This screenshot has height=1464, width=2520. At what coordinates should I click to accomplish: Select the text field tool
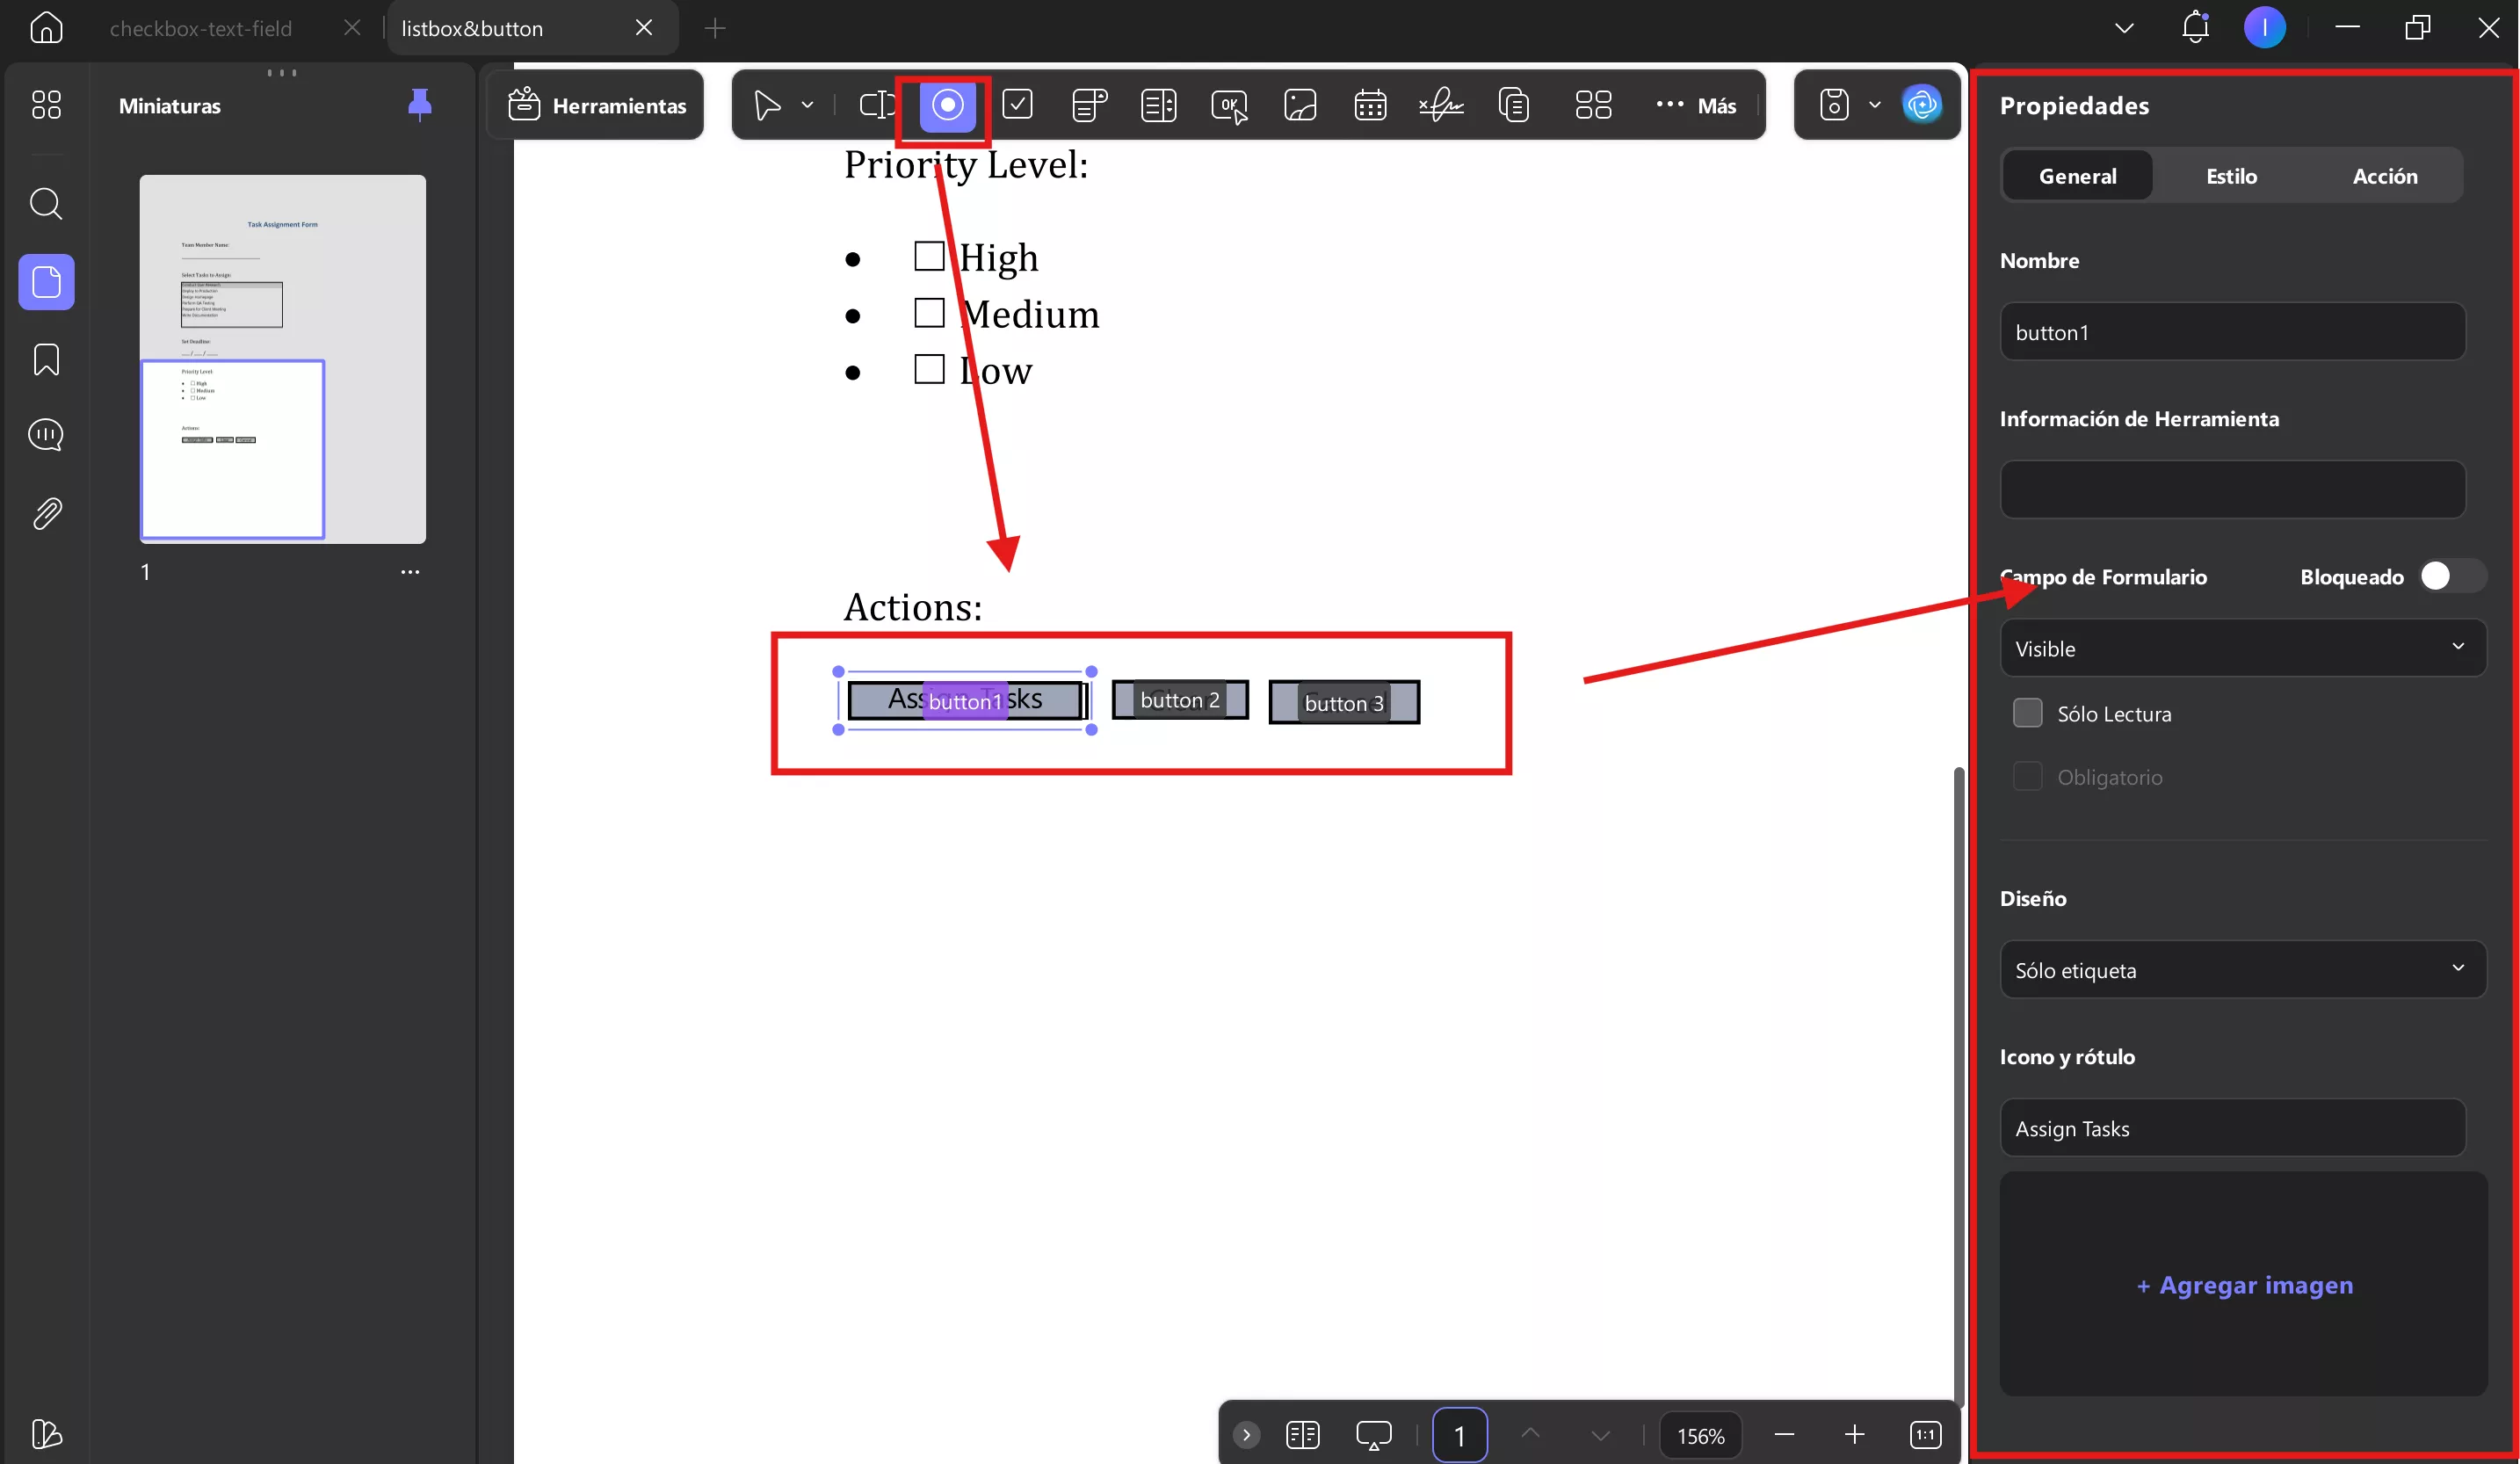[x=877, y=105]
